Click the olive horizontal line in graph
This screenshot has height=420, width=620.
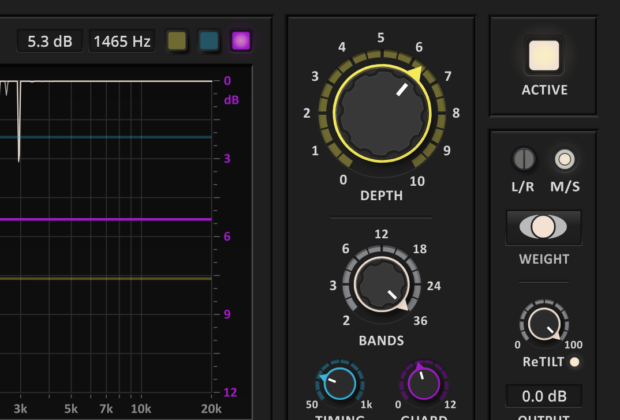click(106, 278)
